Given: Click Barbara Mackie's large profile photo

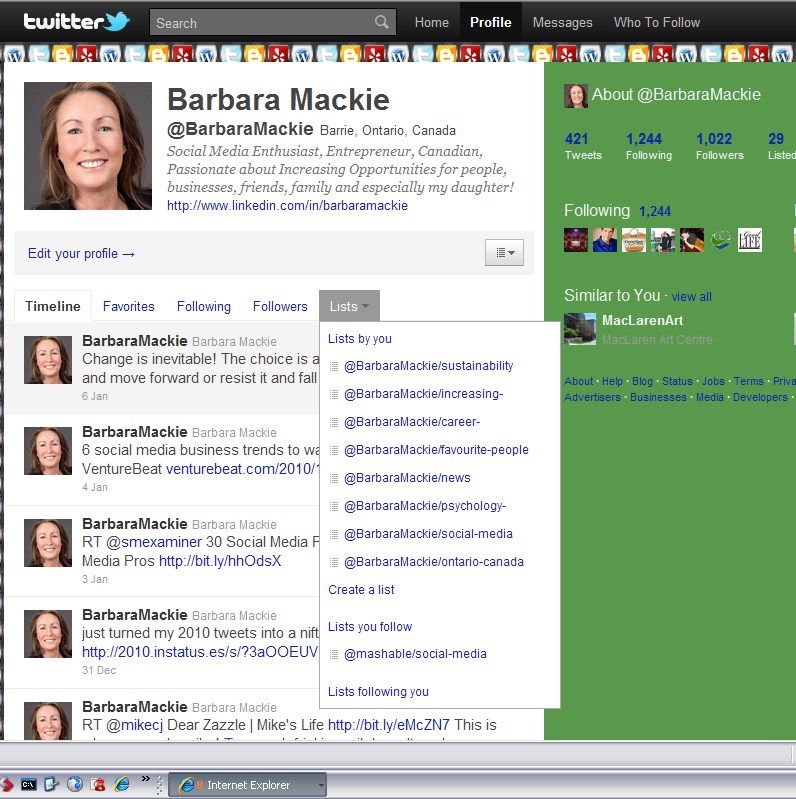Looking at the screenshot, I should click(88, 146).
